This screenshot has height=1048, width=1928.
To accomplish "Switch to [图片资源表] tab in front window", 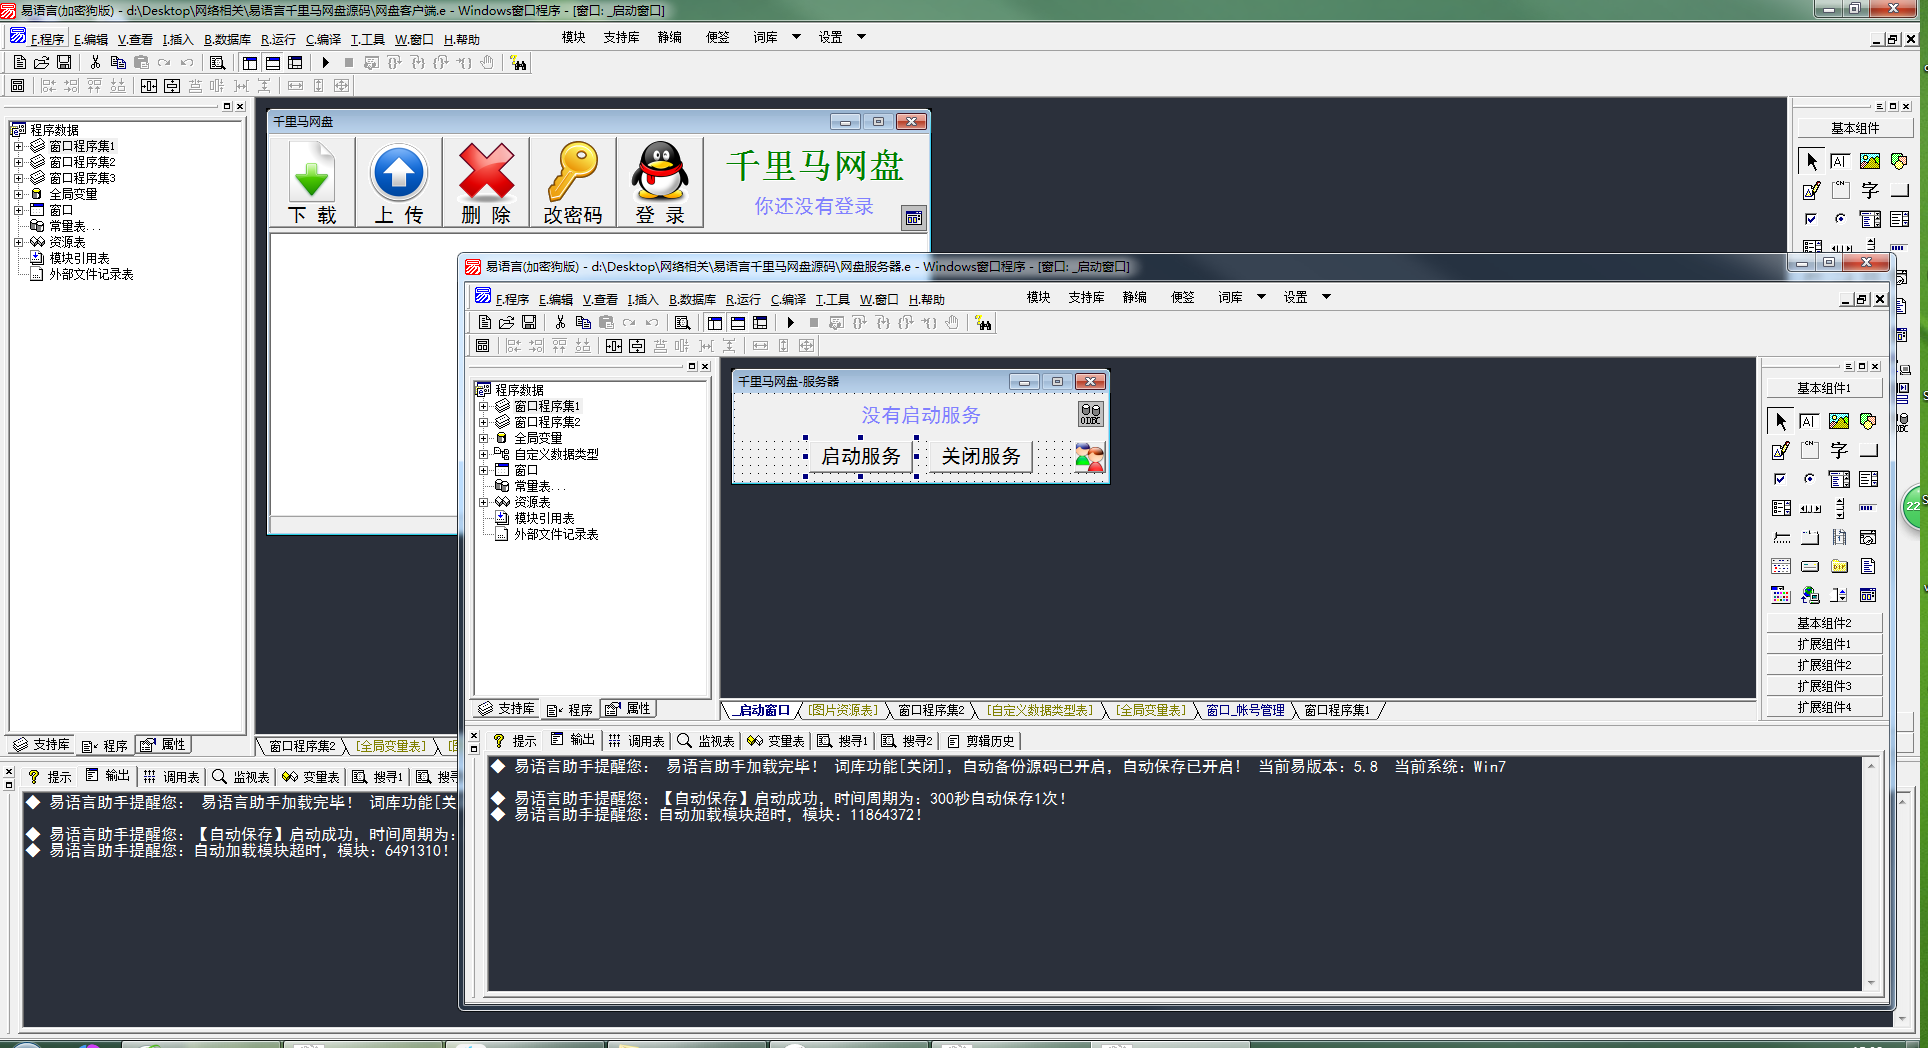I will [843, 710].
